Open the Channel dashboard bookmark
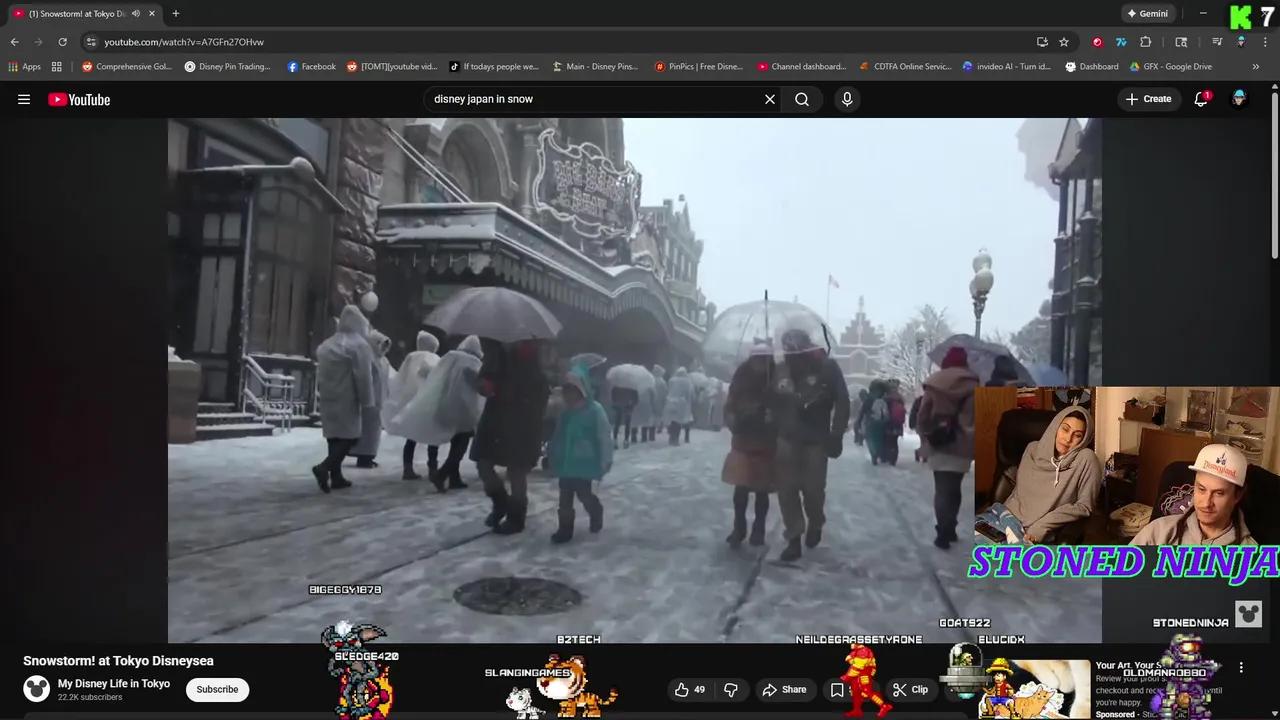 tap(802, 67)
